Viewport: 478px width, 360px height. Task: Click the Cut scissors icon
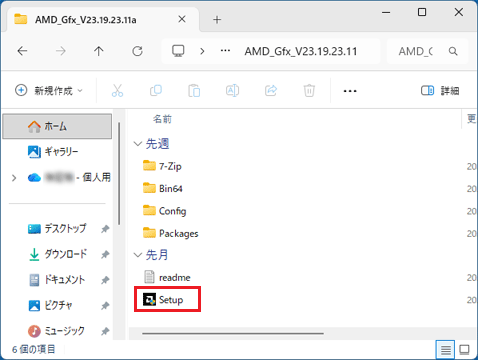(x=117, y=90)
